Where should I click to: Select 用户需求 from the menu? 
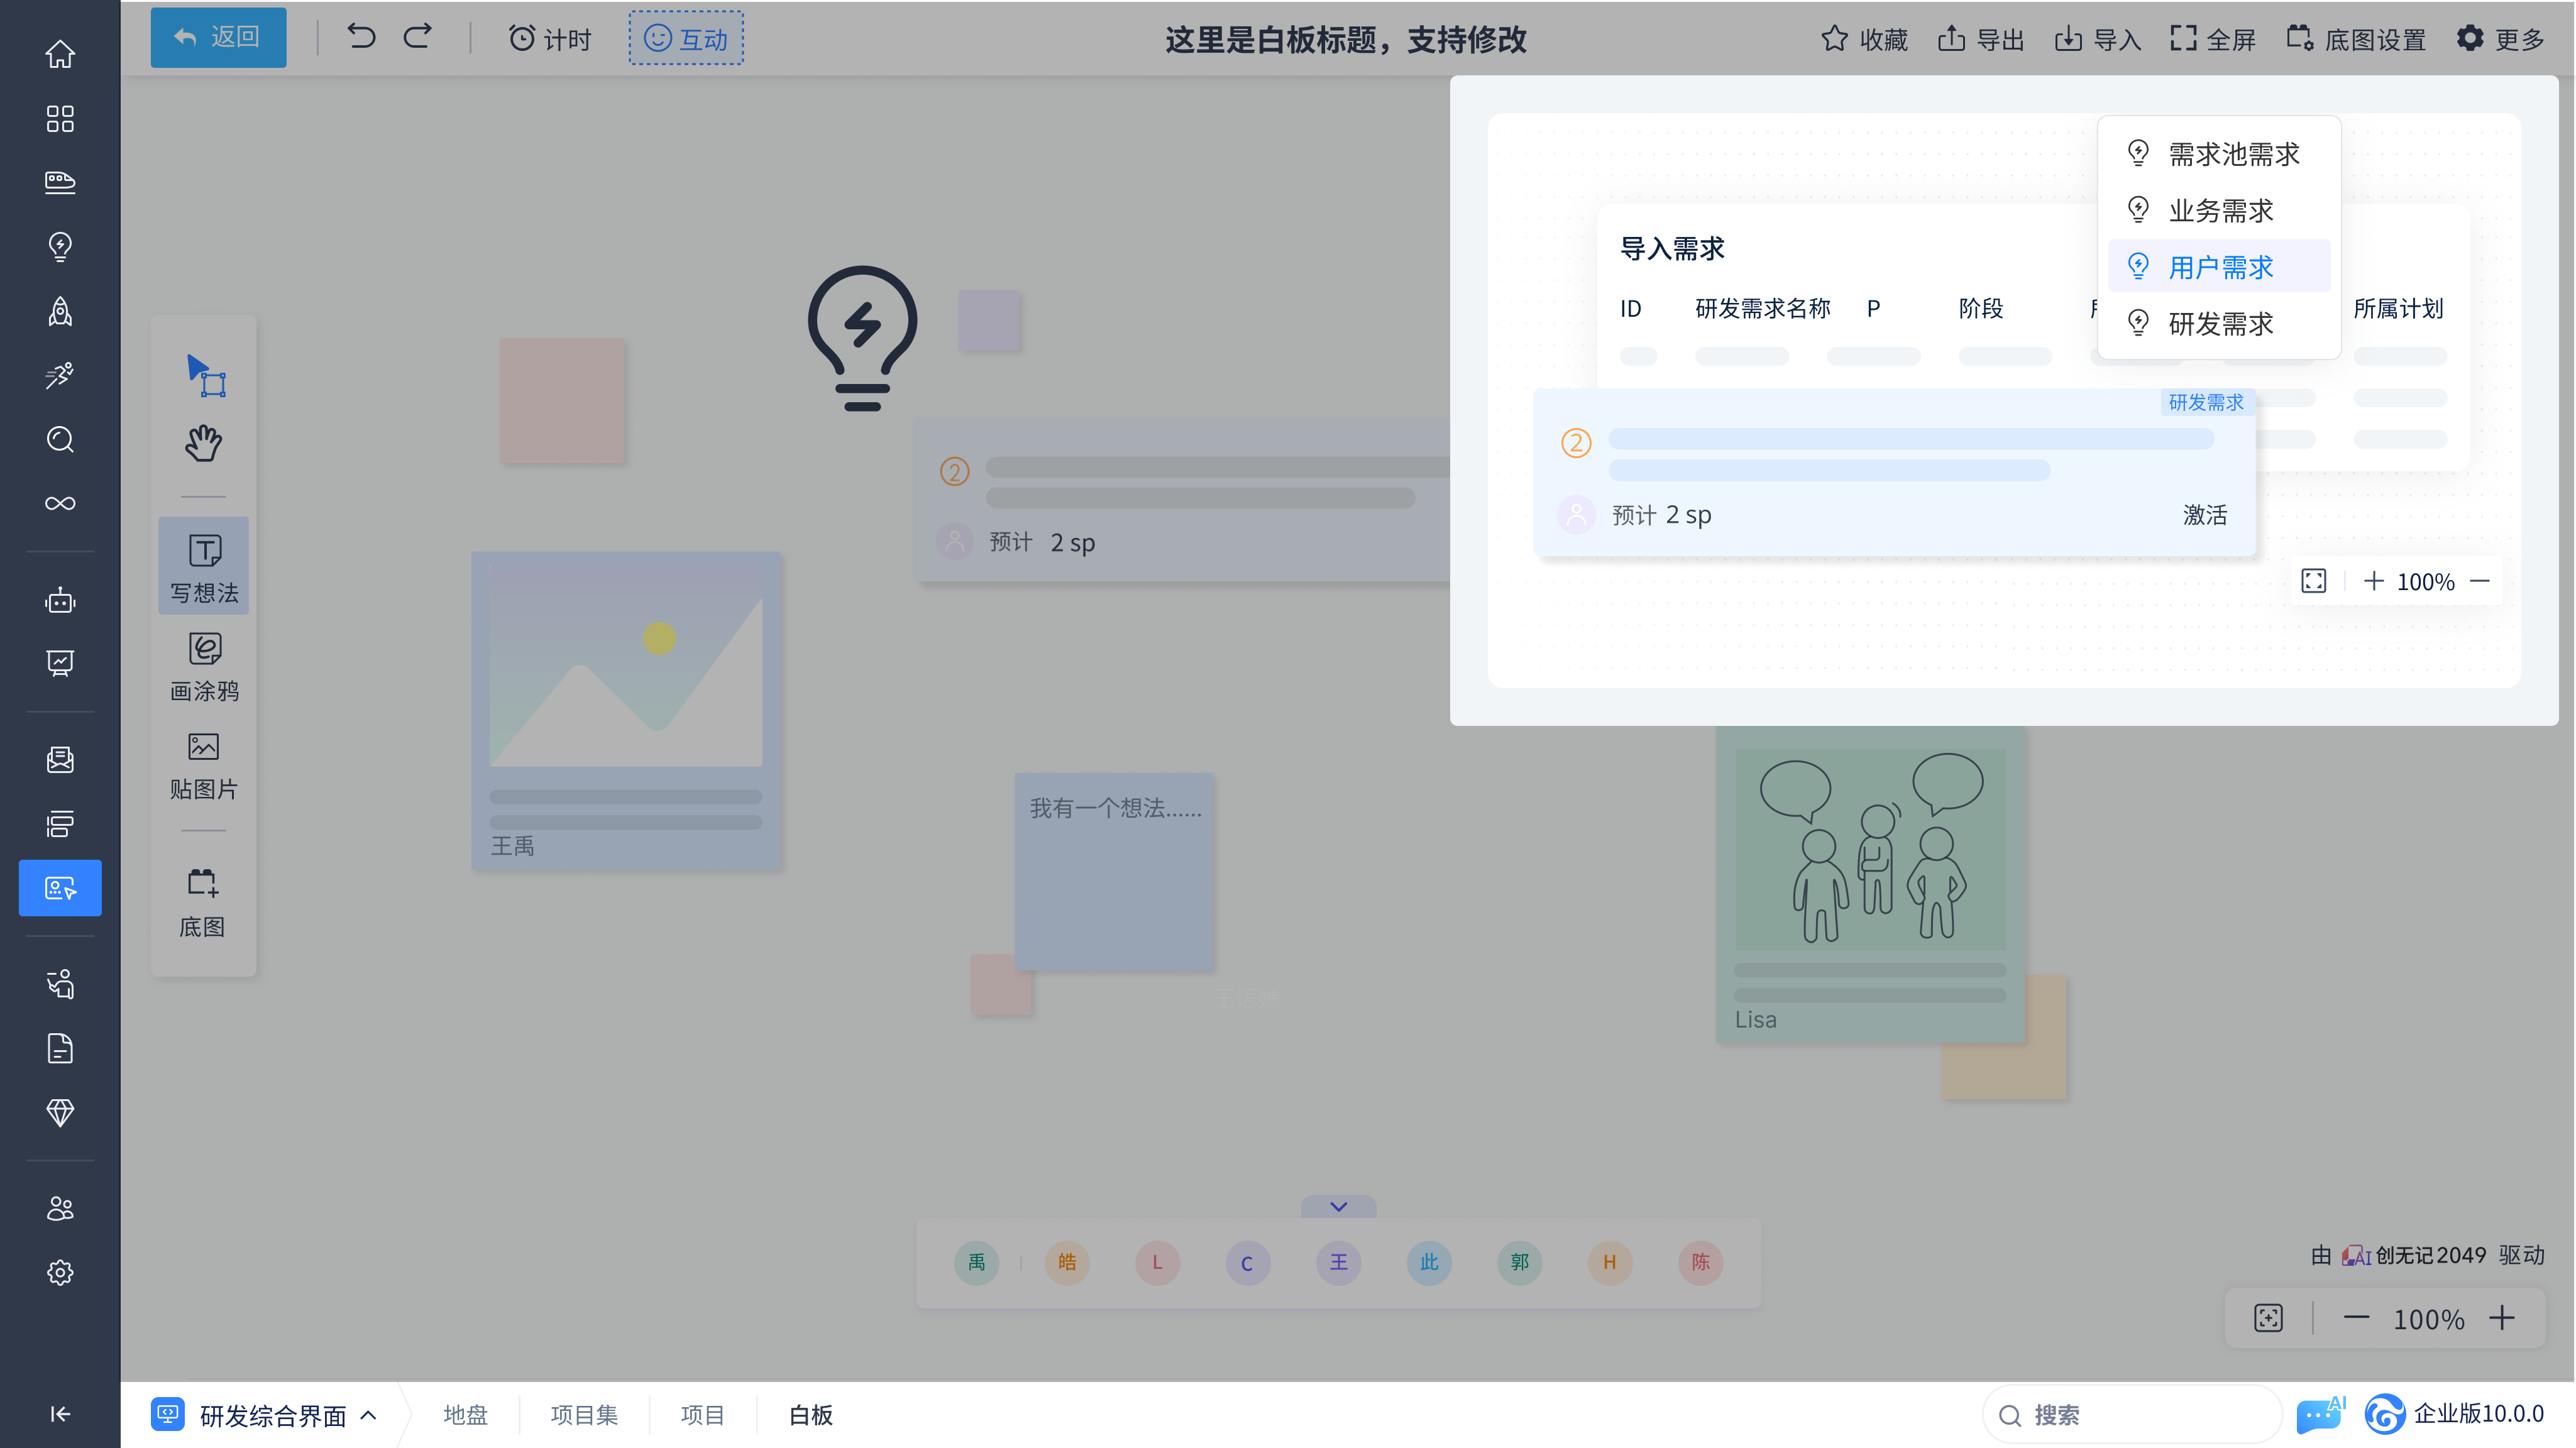[2220, 267]
